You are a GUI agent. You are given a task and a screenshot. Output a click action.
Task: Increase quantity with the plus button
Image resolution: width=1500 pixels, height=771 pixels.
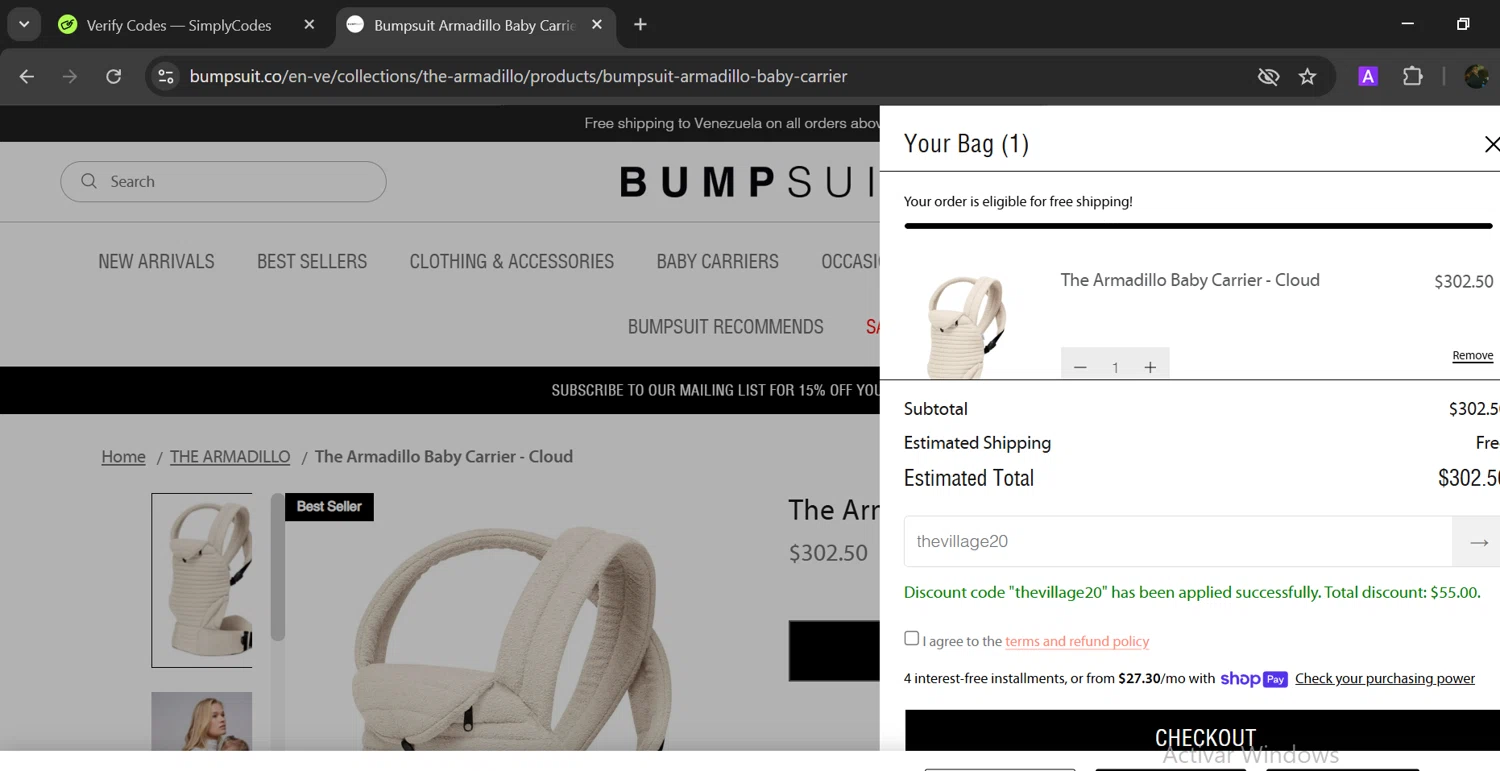pos(1150,367)
